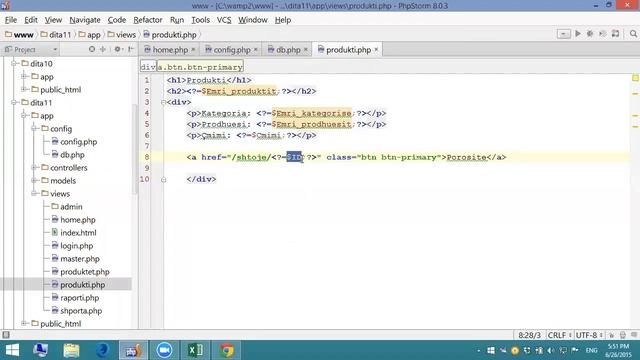The image size is (640, 360).
Task: Click a.btn.btn-primary editor breadcrumb
Action: 200,67
